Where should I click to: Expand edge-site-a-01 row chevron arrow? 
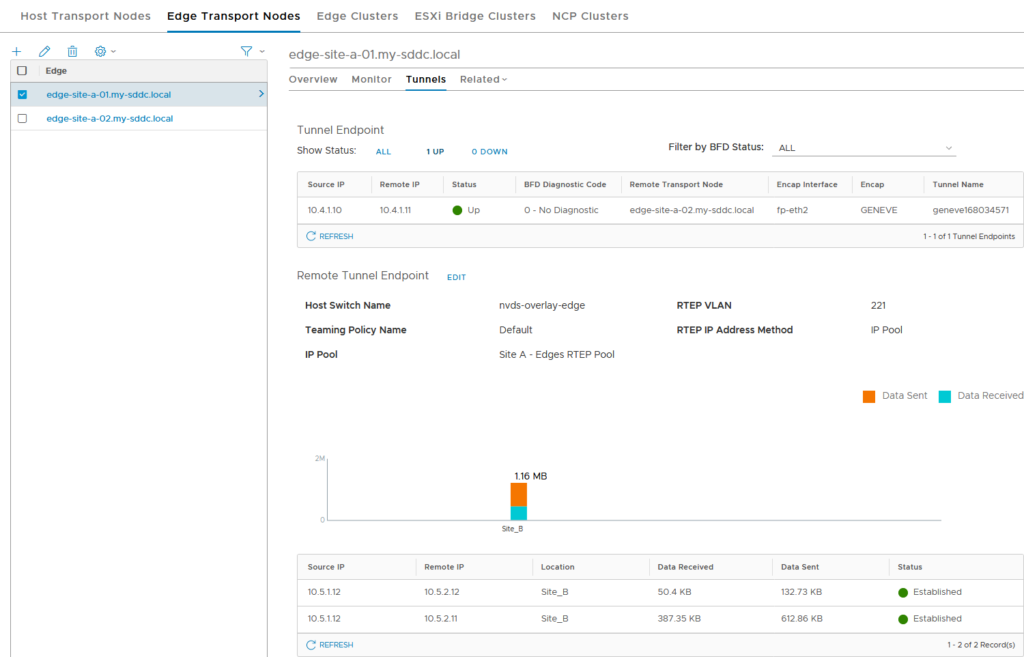pos(261,94)
